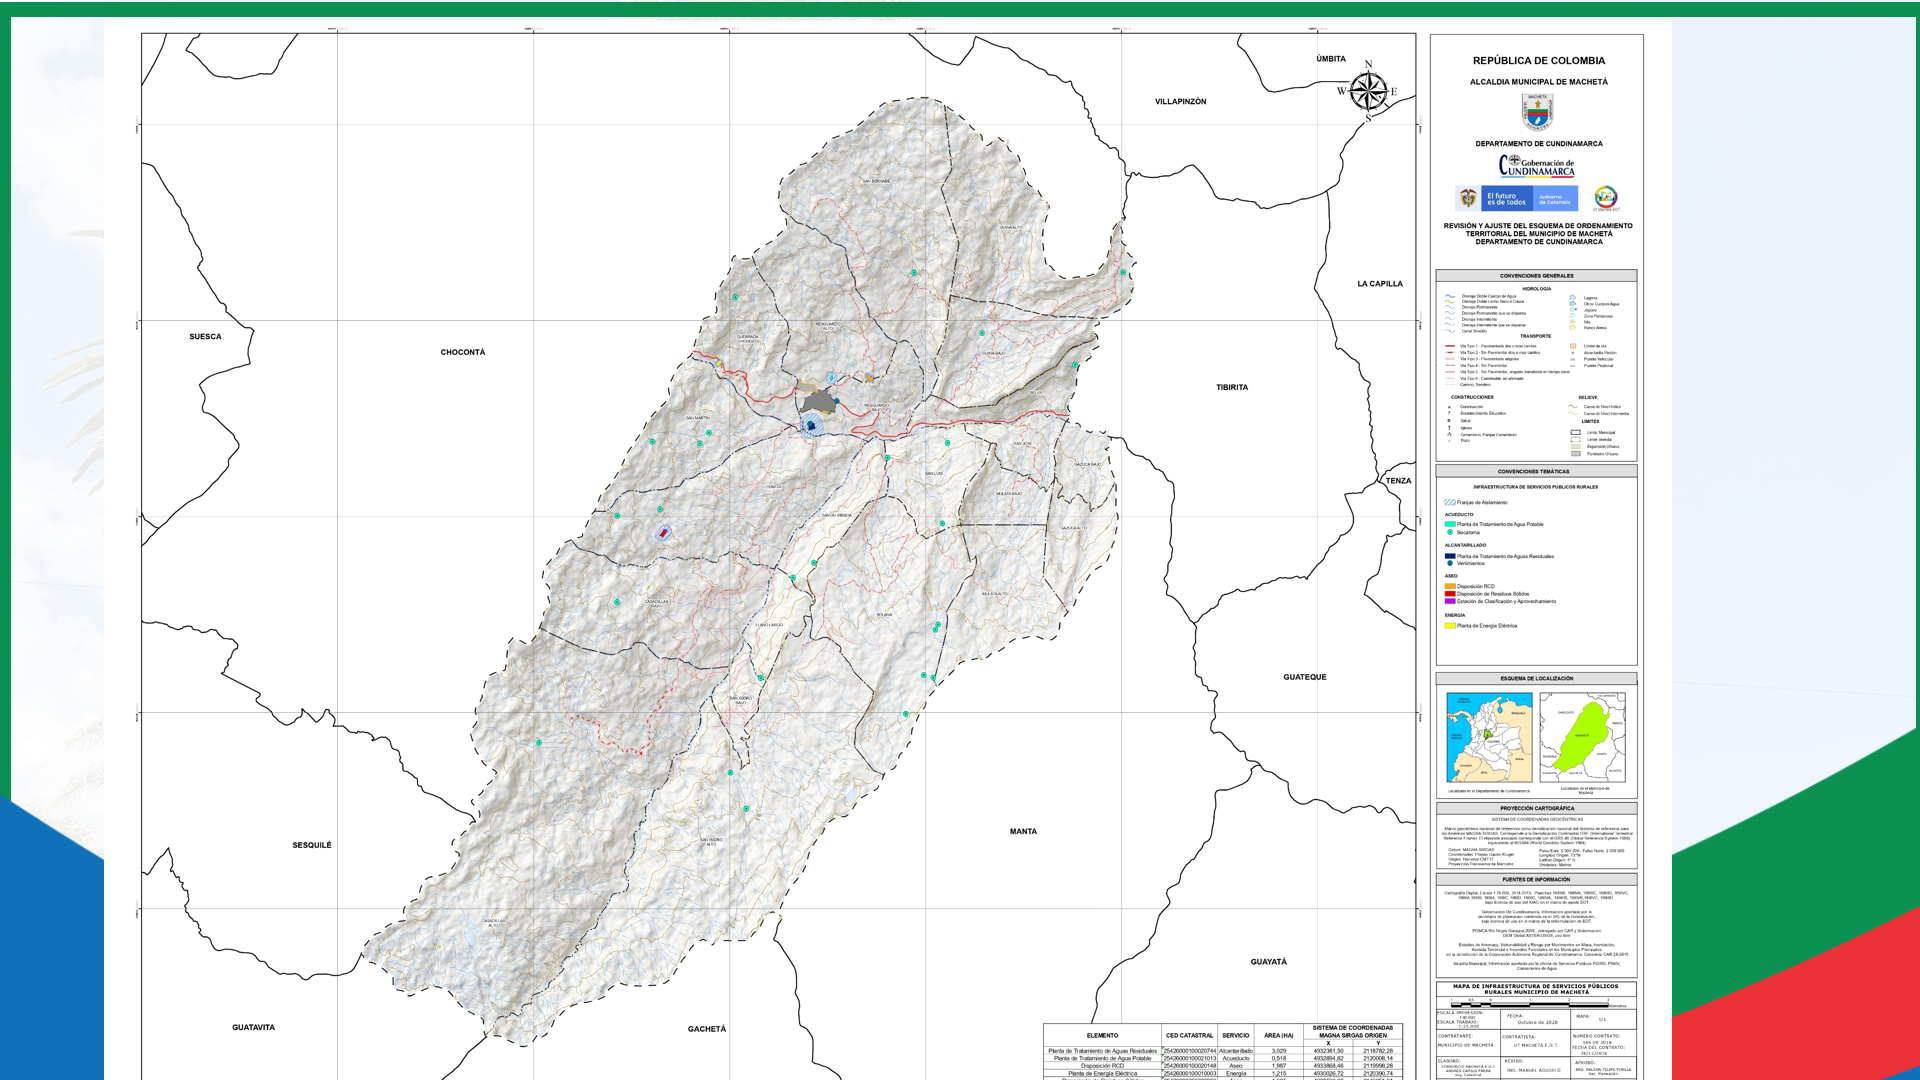Click the Convenciones Generales header
Viewport: 1920px width, 1080px height.
(x=1536, y=275)
